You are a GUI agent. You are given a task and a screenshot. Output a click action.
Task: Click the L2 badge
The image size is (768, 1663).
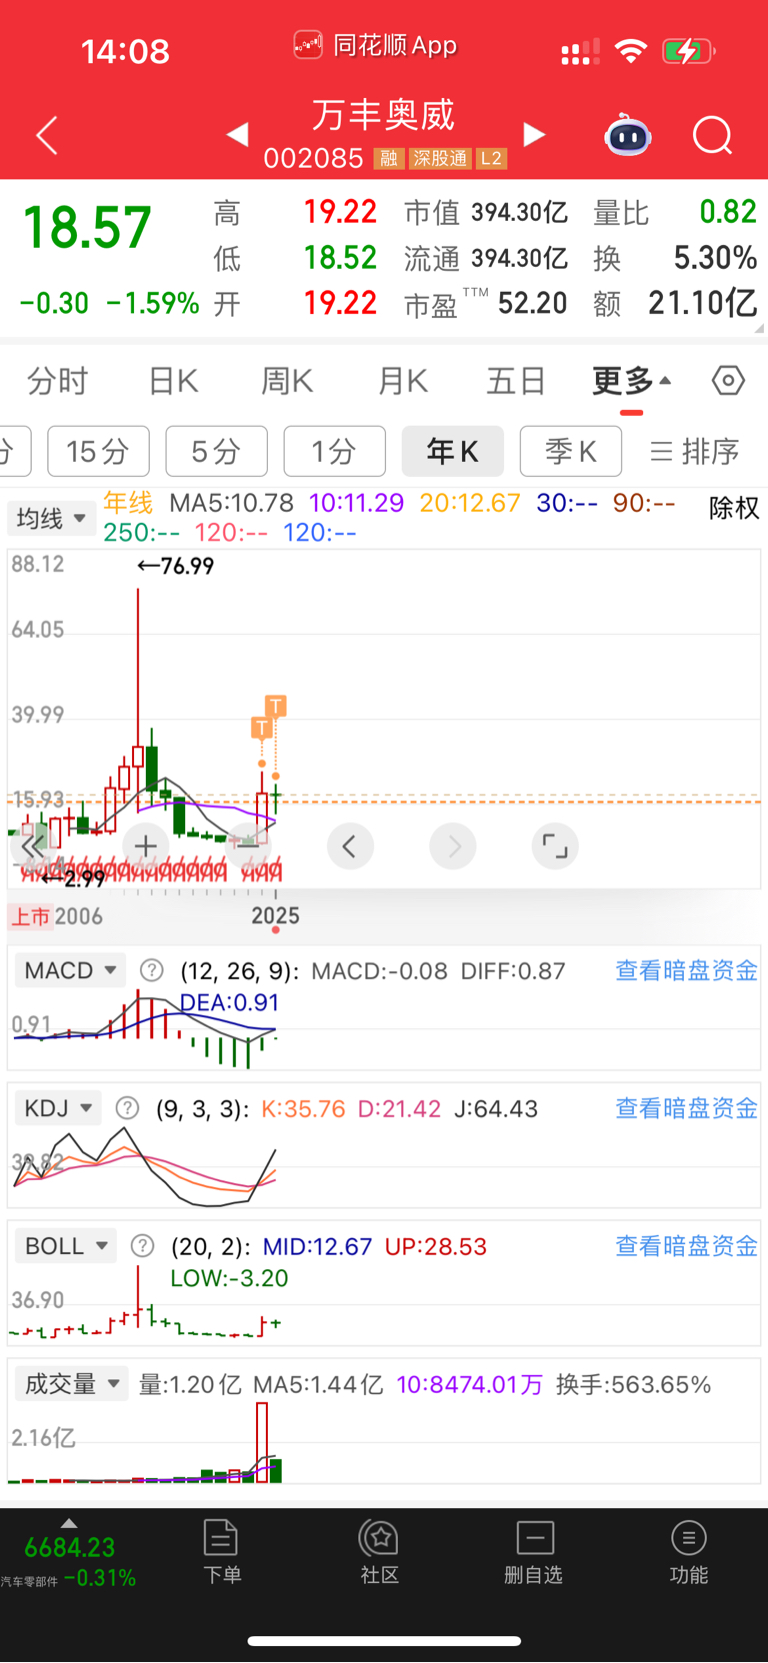point(491,159)
